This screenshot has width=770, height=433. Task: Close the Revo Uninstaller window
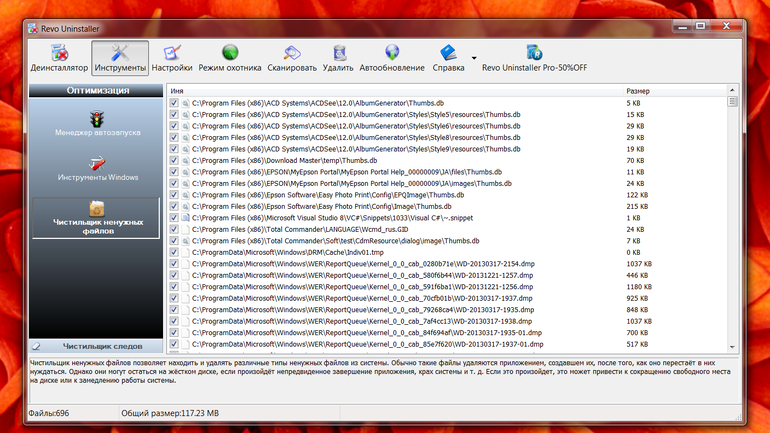click(x=726, y=27)
